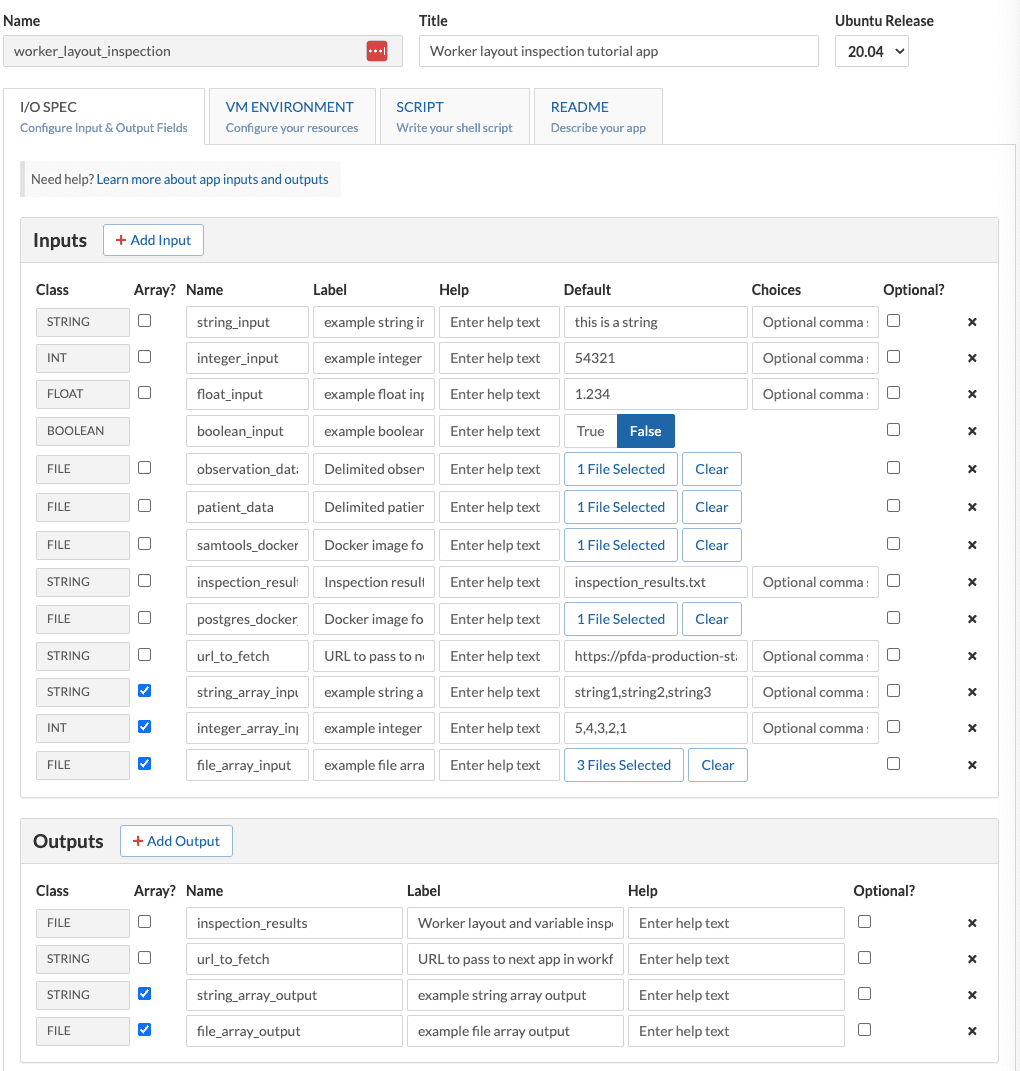Open the 1 File Selected picker for observation_data
This screenshot has height=1071, width=1020.
click(620, 469)
